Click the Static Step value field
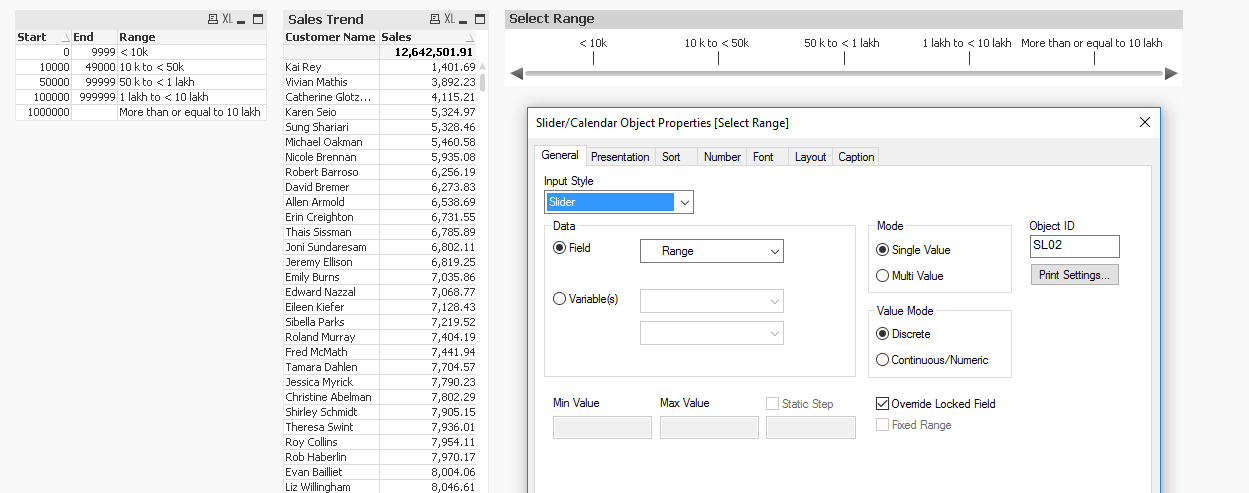This screenshot has height=493, width=1249. click(x=811, y=427)
